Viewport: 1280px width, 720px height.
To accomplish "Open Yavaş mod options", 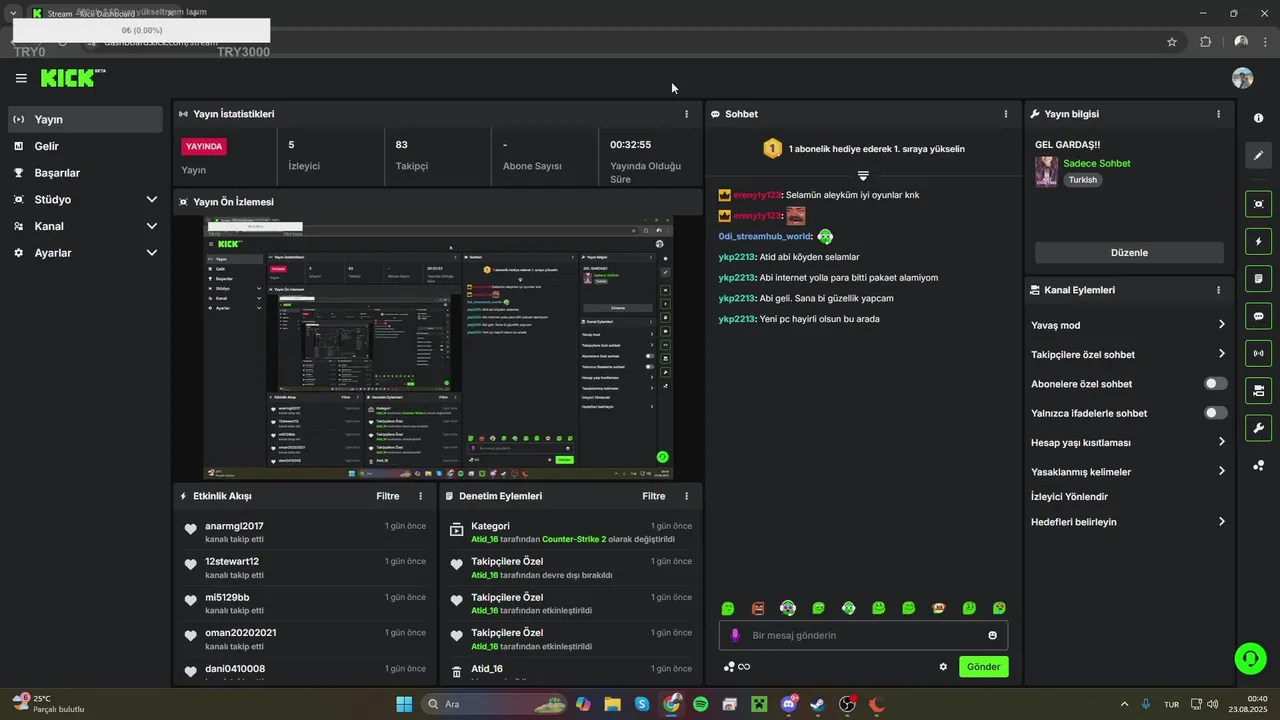I will [1129, 325].
